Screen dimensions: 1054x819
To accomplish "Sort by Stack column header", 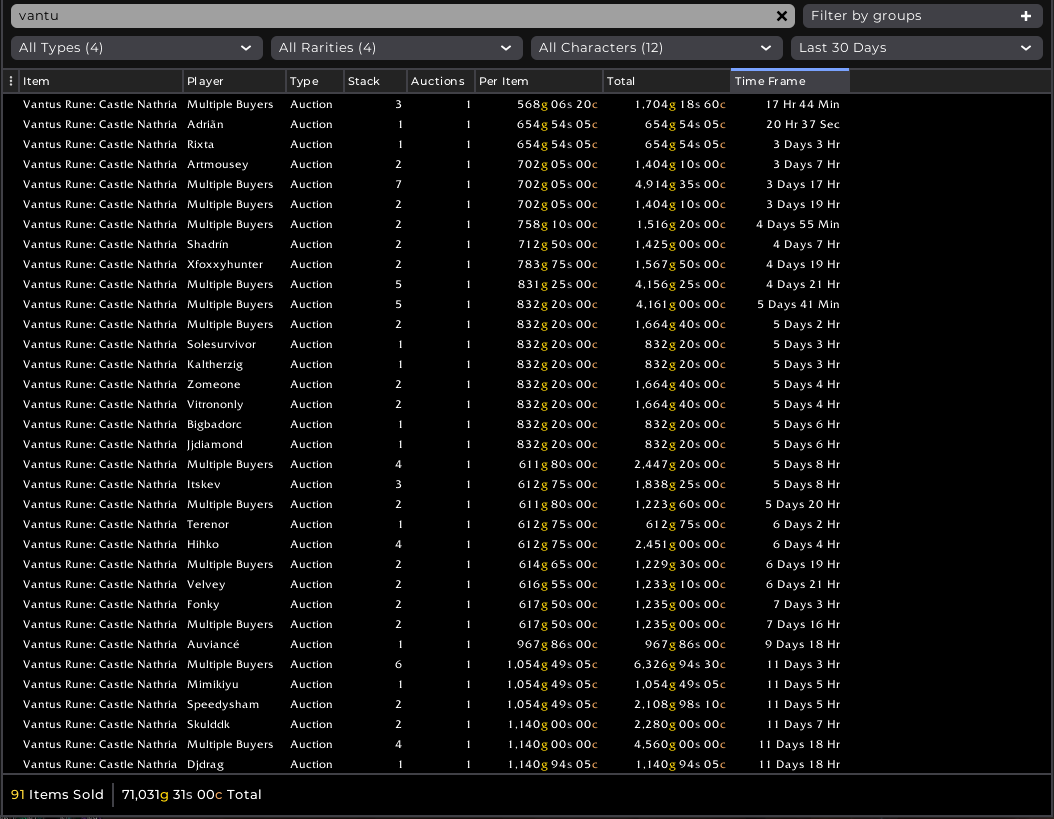I will pyautogui.click(x=375, y=81).
